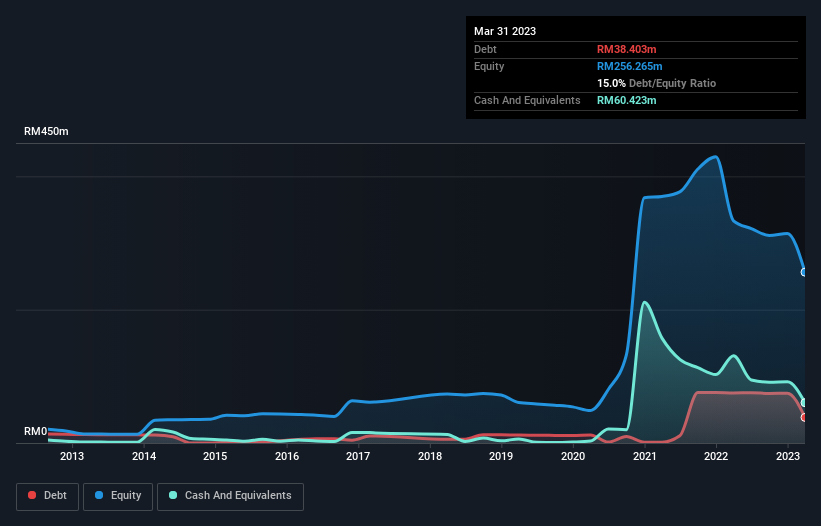Click the RM0 y-axis label
This screenshot has width=821, height=526.
[x=35, y=432]
